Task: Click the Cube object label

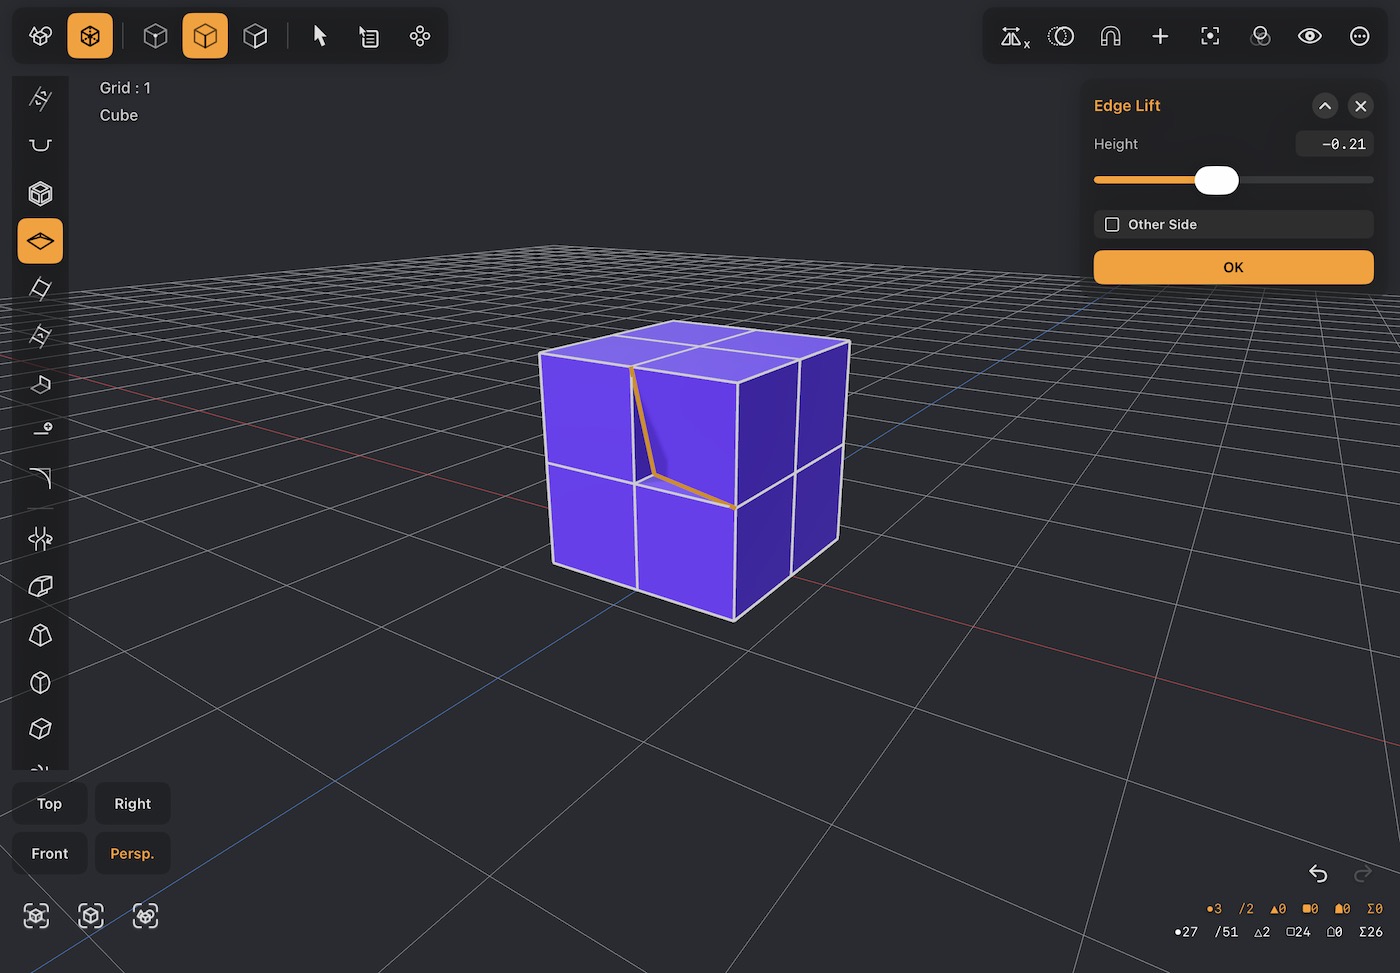Action: click(x=119, y=115)
